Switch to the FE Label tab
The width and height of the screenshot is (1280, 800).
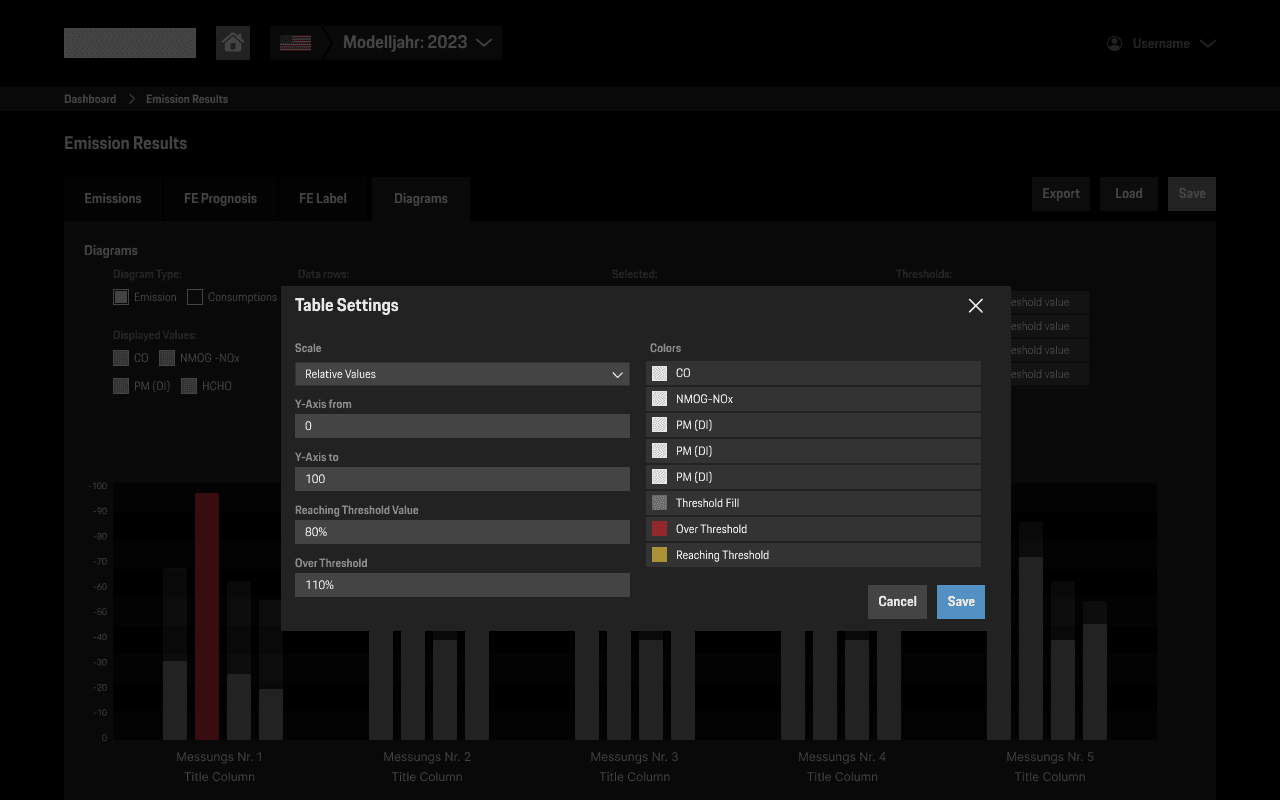click(322, 198)
